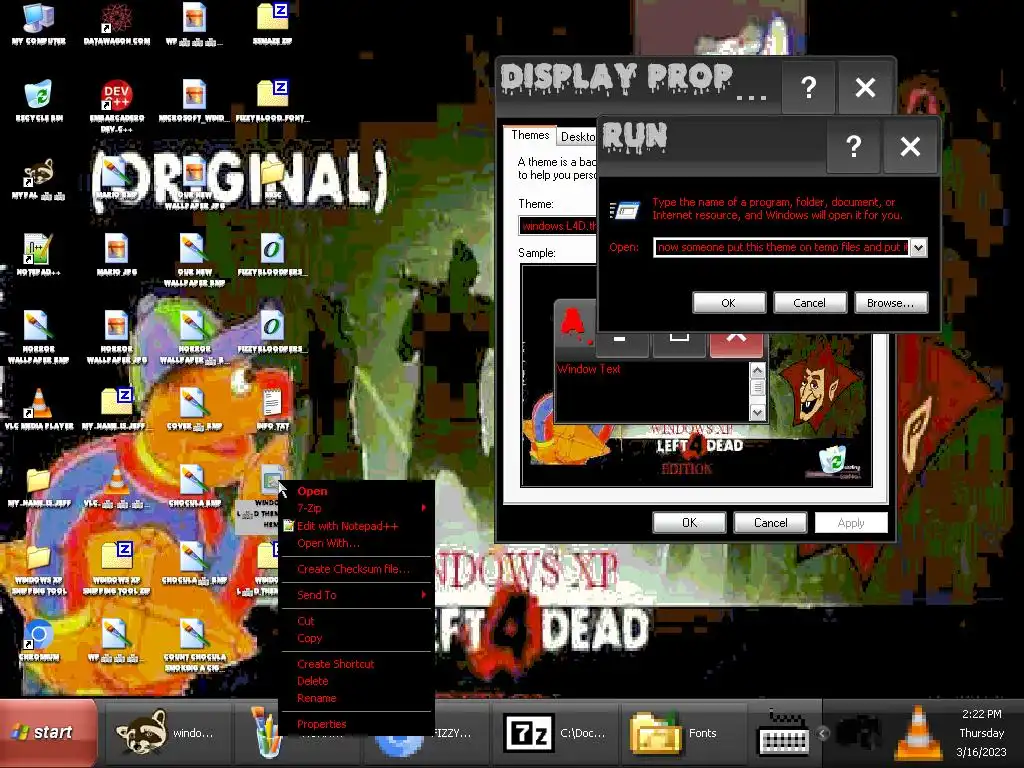Launch VLC Media Player desktop shortcut

(39, 409)
